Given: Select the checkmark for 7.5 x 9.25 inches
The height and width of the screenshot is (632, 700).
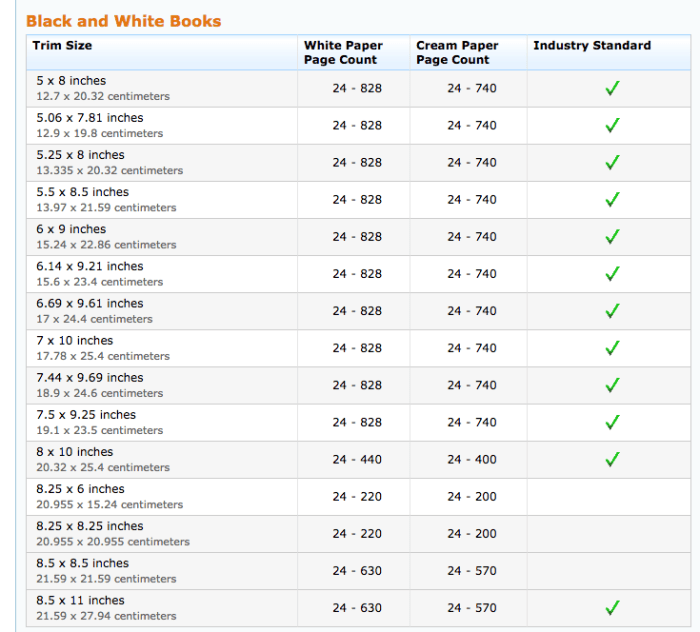Looking at the screenshot, I should tap(612, 422).
